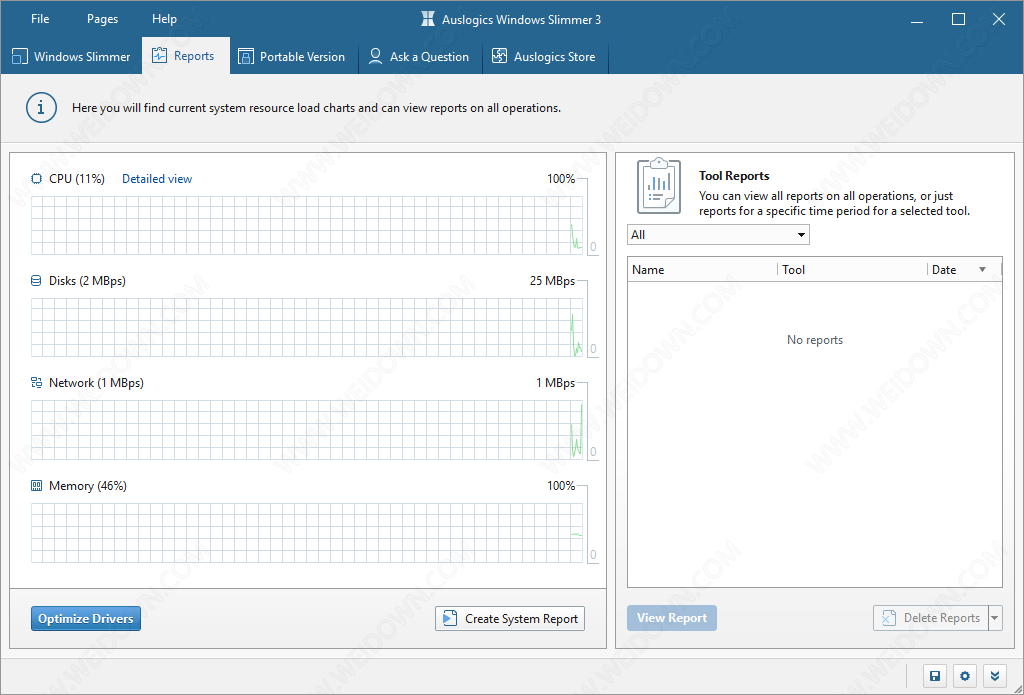The height and width of the screenshot is (695, 1024).
Task: Sort reports by Tool column
Action: (852, 270)
